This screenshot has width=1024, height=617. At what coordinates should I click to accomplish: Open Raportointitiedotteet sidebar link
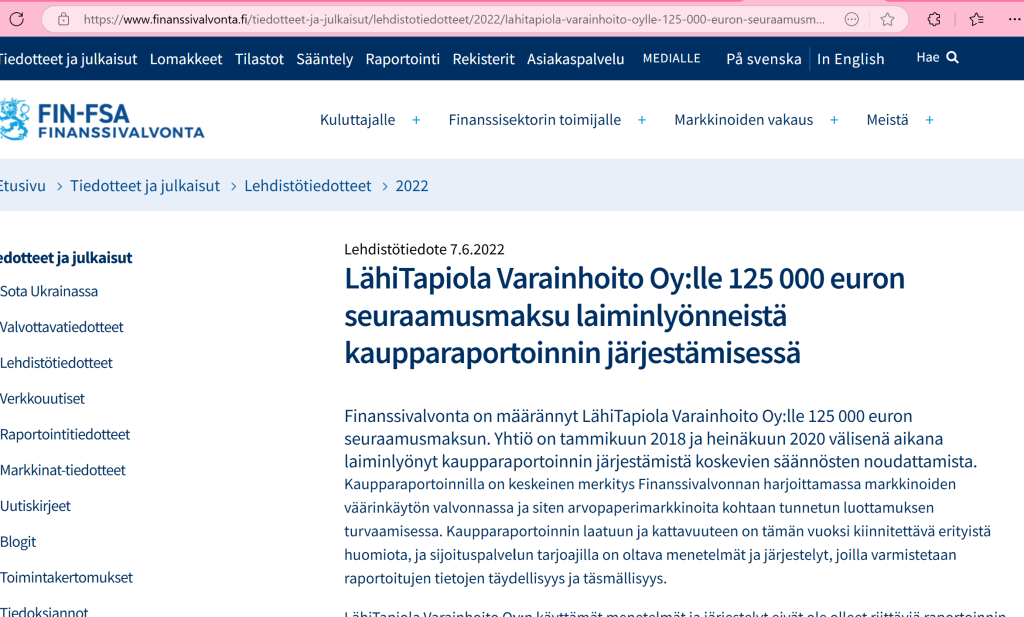point(65,435)
